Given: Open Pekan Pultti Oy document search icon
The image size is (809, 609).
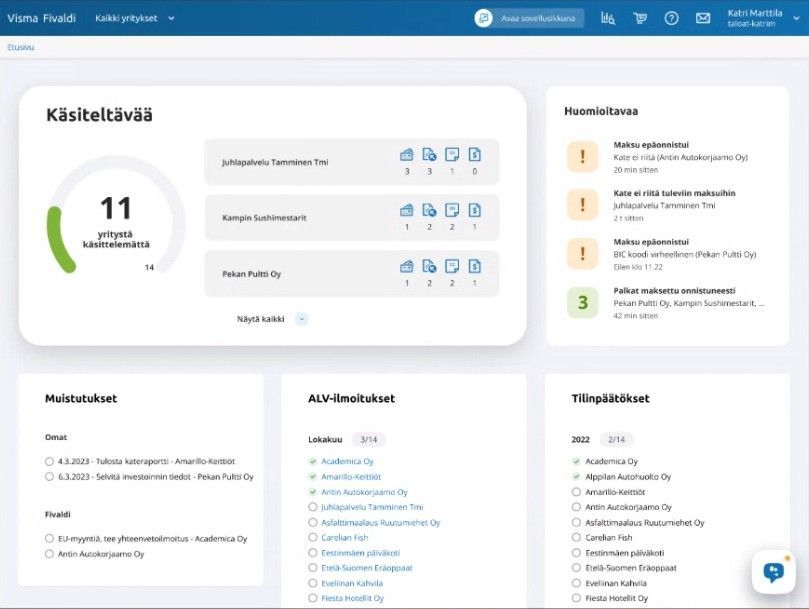Looking at the screenshot, I should pos(429,266).
